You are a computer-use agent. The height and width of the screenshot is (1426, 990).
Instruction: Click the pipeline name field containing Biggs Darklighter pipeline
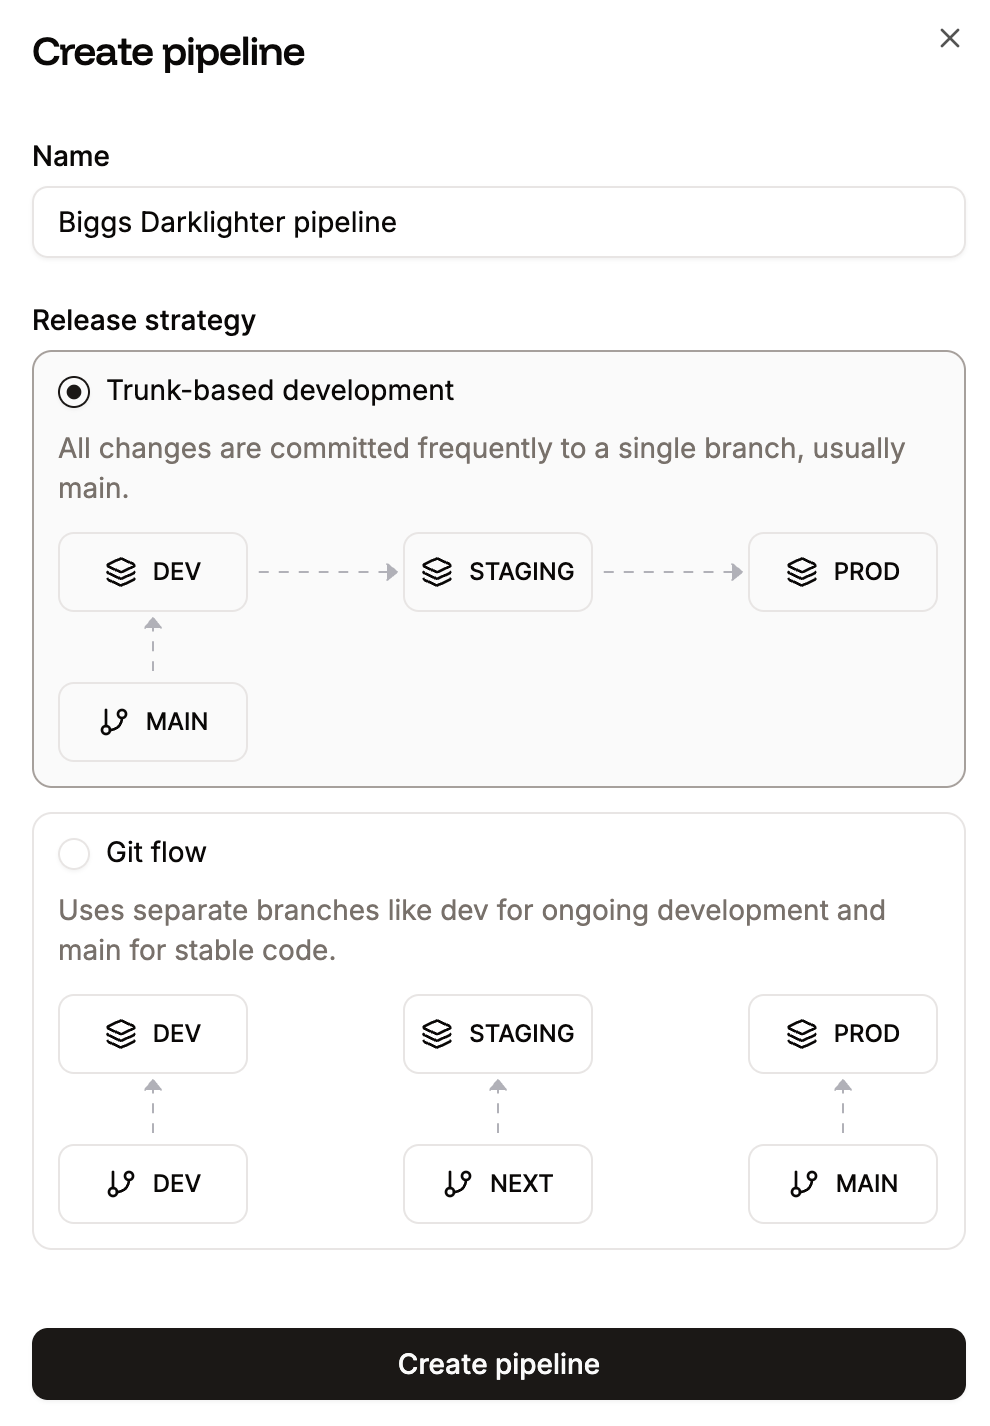point(498,222)
